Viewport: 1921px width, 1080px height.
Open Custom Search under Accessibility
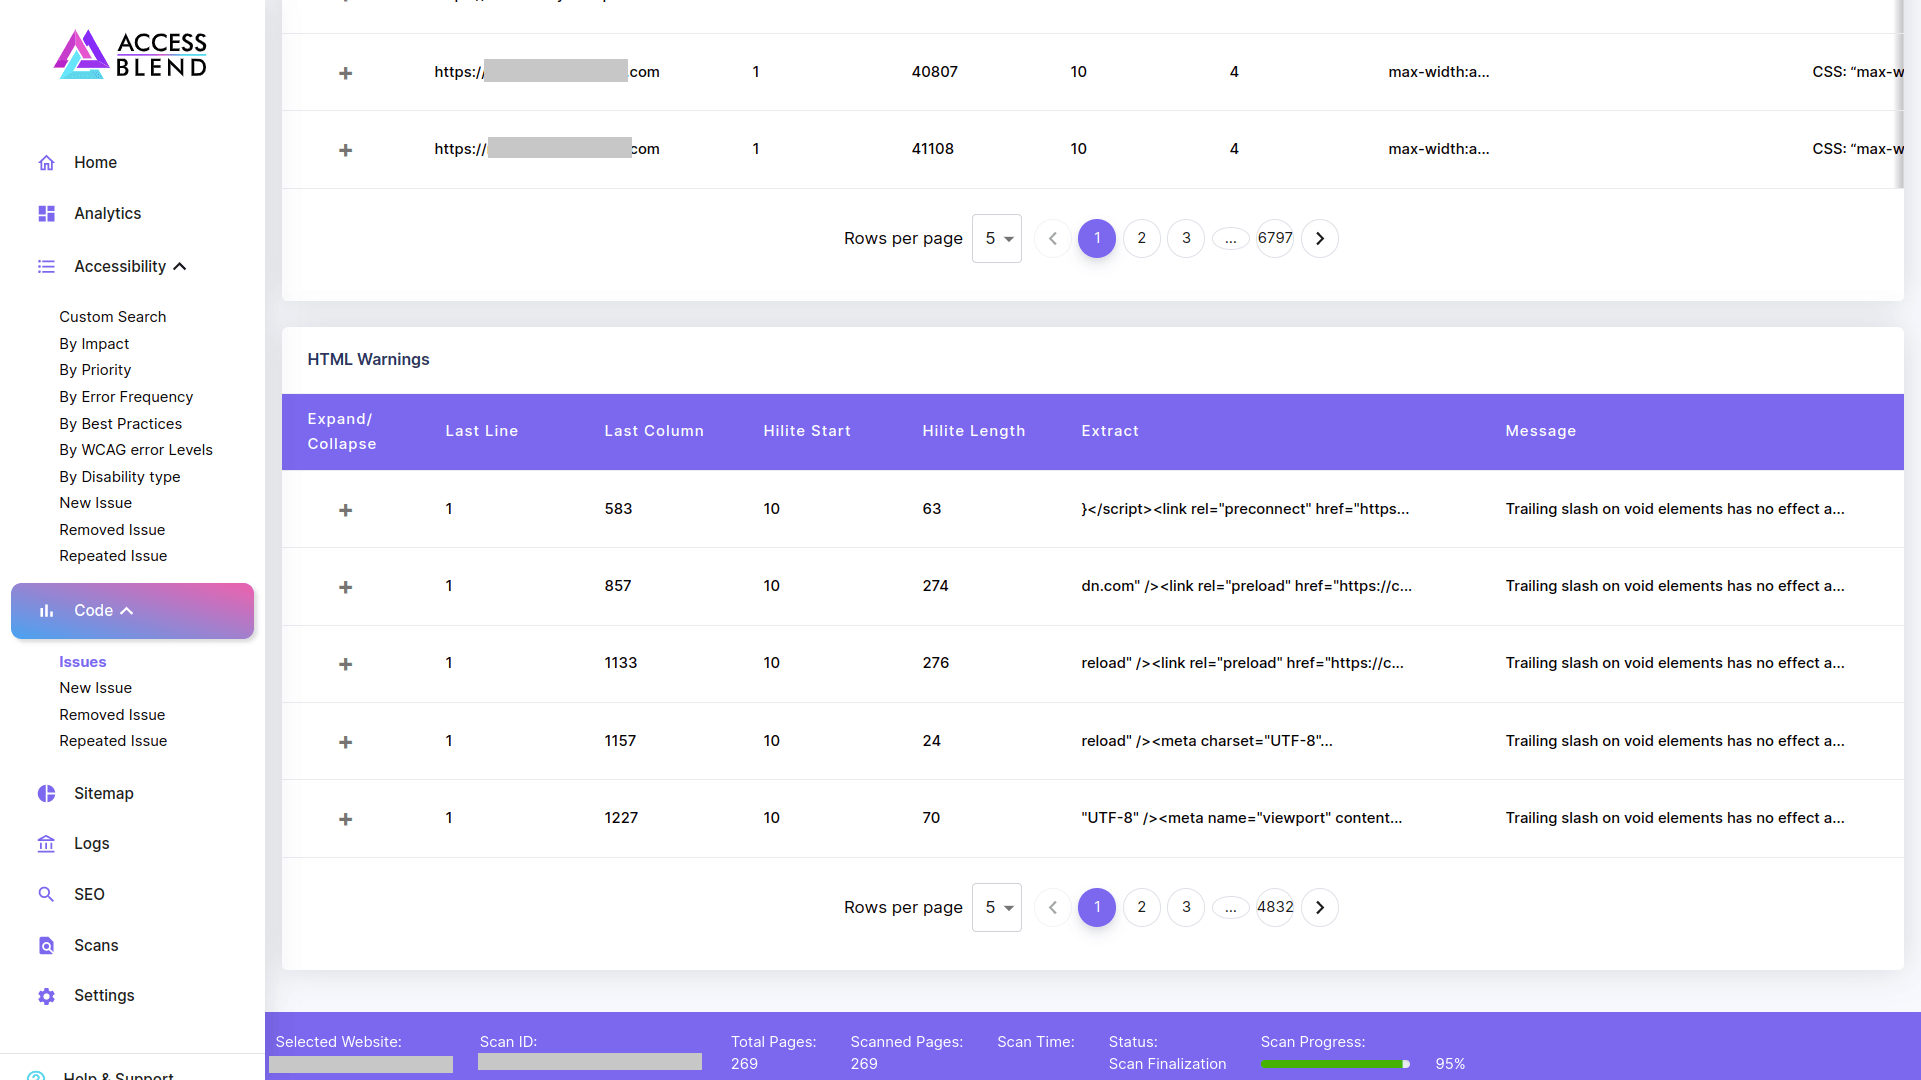point(113,317)
